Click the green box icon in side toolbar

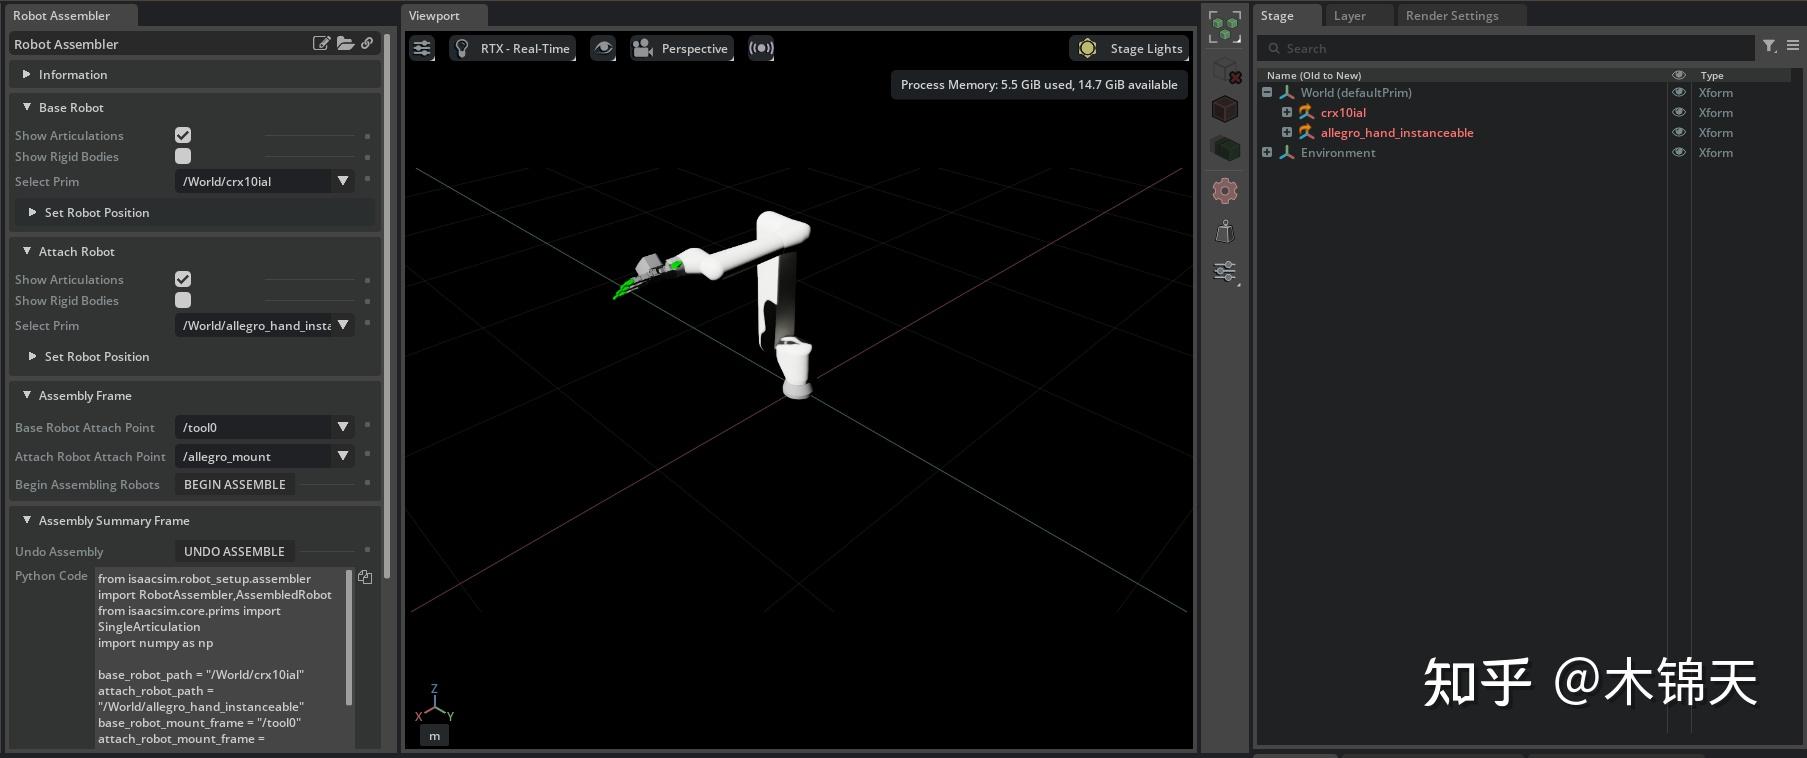click(x=1225, y=149)
